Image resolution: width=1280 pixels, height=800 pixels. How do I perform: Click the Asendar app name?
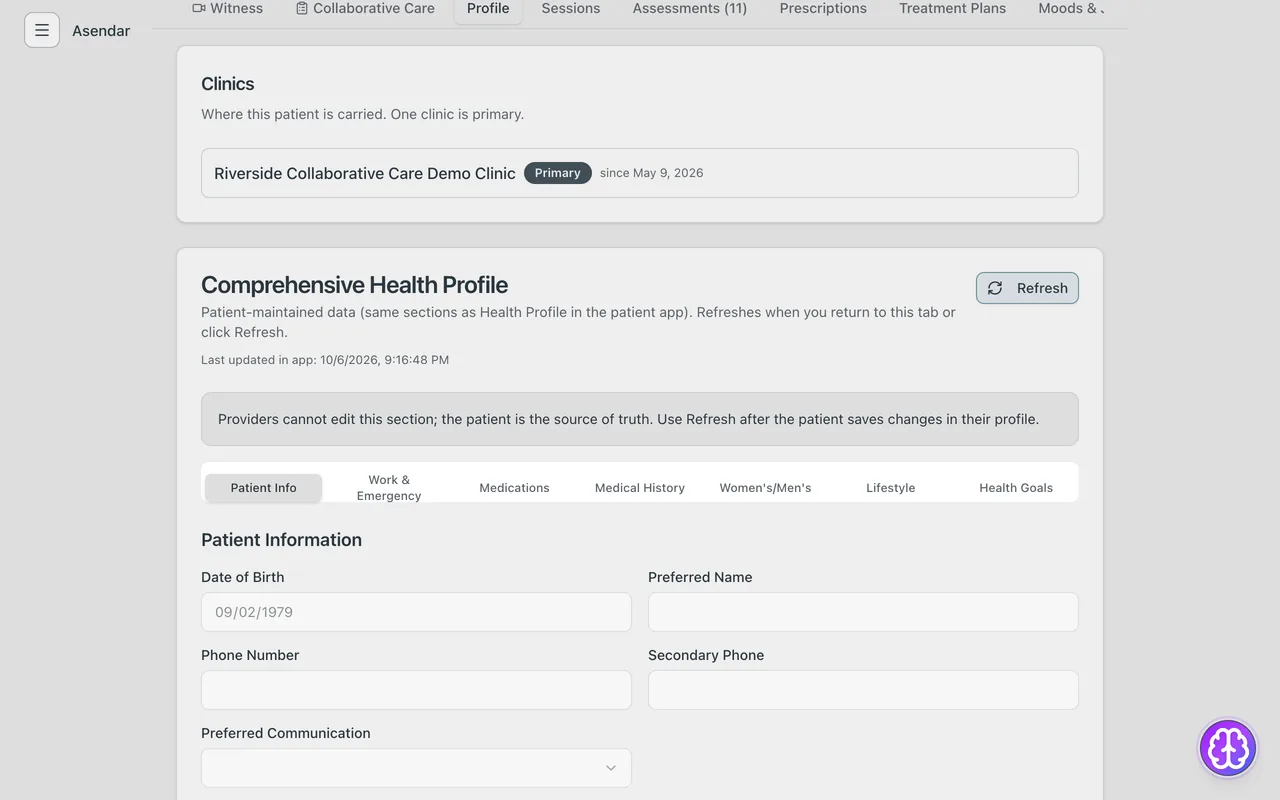coord(101,31)
